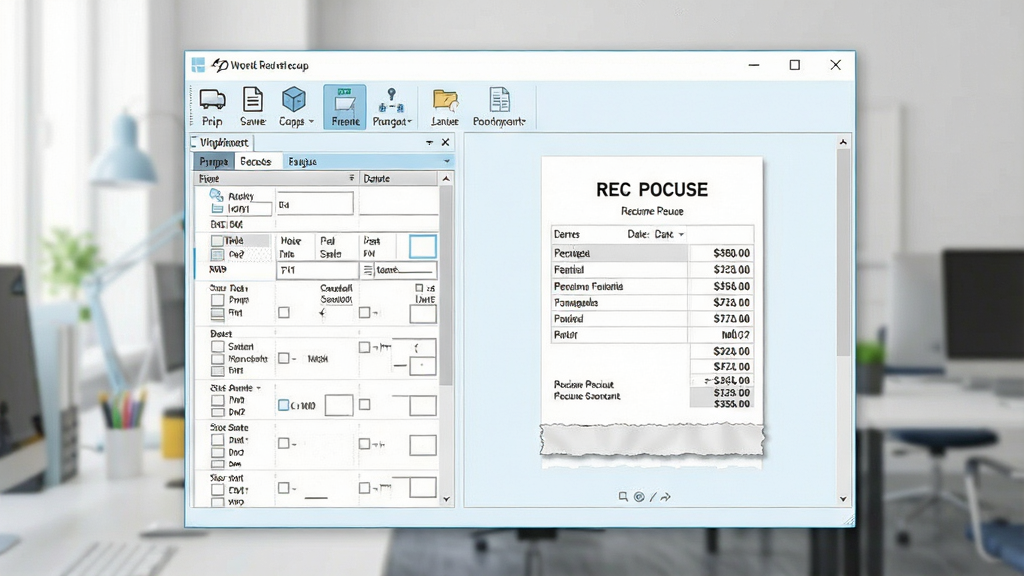Click the Poodrgeorts page icon
Image resolution: width=1024 pixels, height=576 pixels.
click(500, 100)
